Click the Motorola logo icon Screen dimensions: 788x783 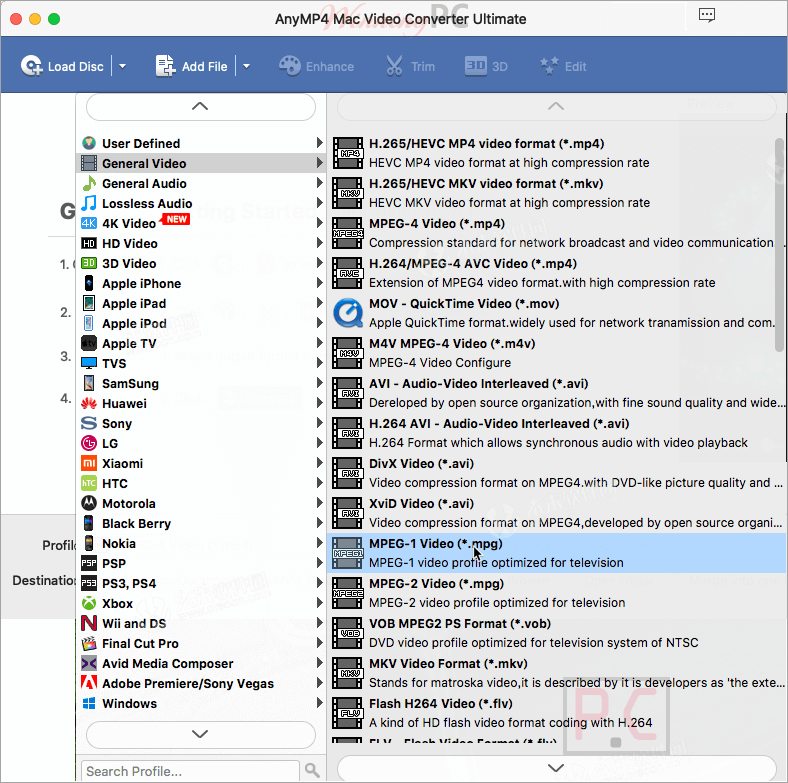[89, 503]
